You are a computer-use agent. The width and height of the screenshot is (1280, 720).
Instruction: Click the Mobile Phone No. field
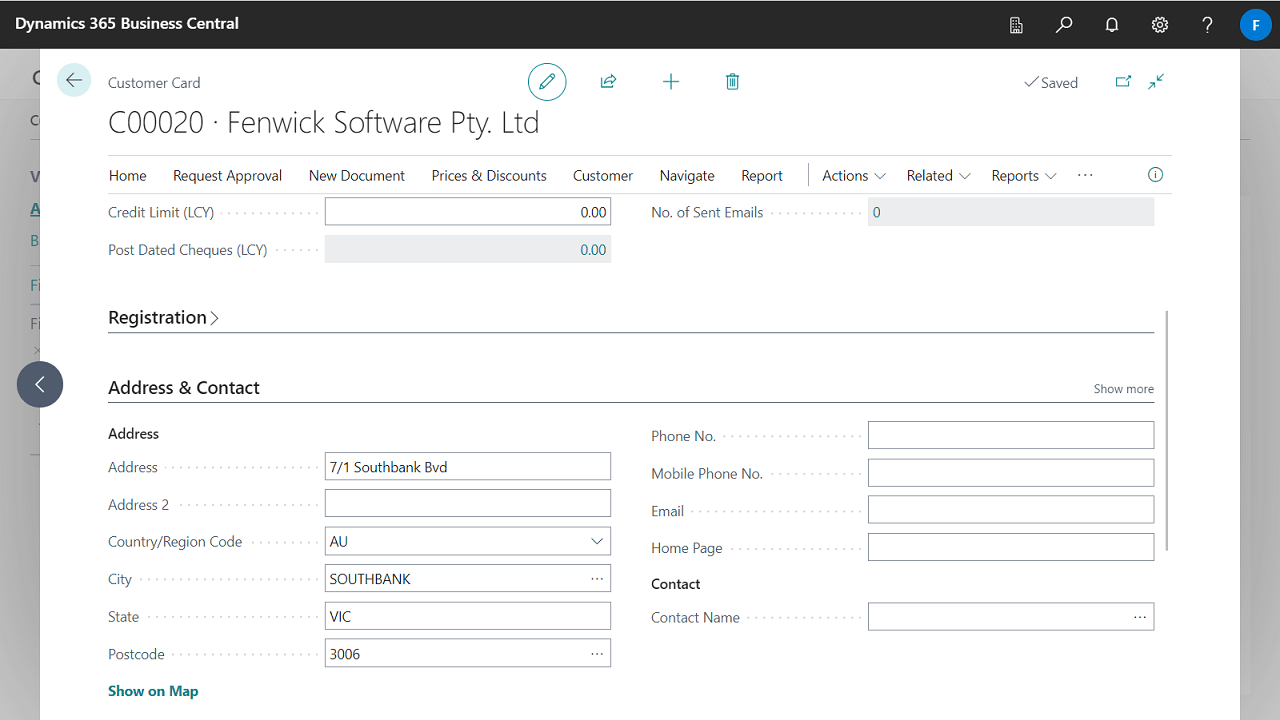1011,473
